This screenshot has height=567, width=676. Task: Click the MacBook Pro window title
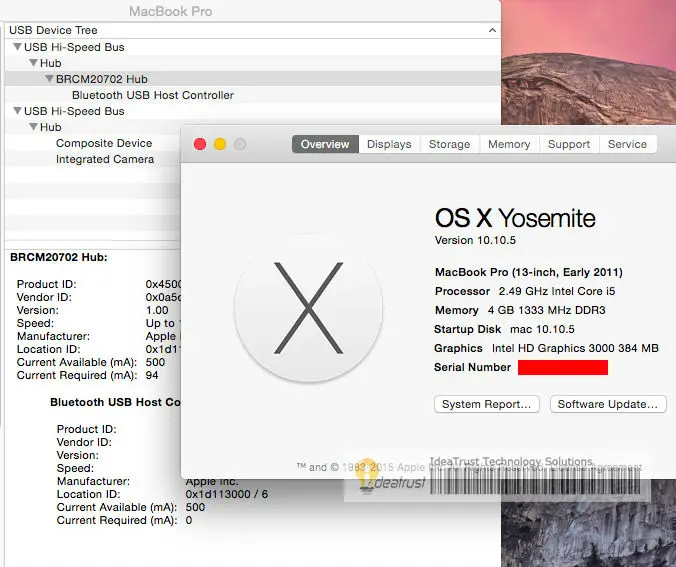point(171,11)
